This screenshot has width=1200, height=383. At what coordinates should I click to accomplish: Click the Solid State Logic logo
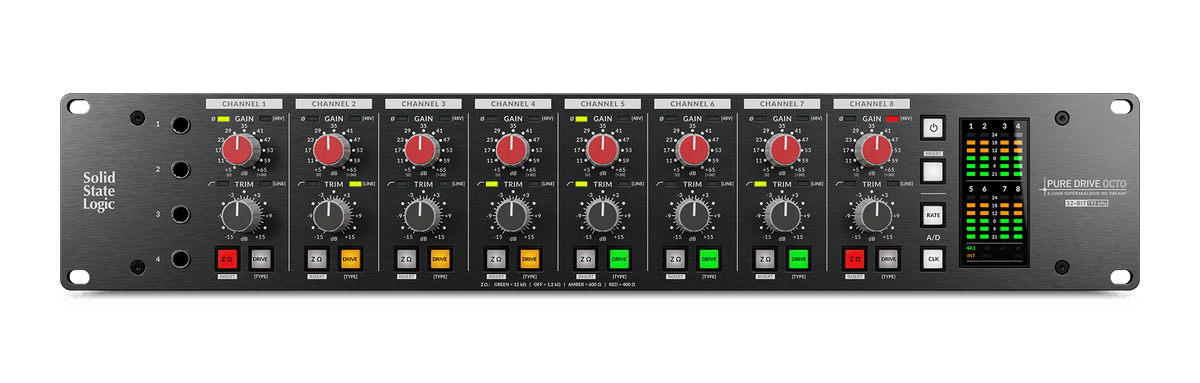point(98,191)
